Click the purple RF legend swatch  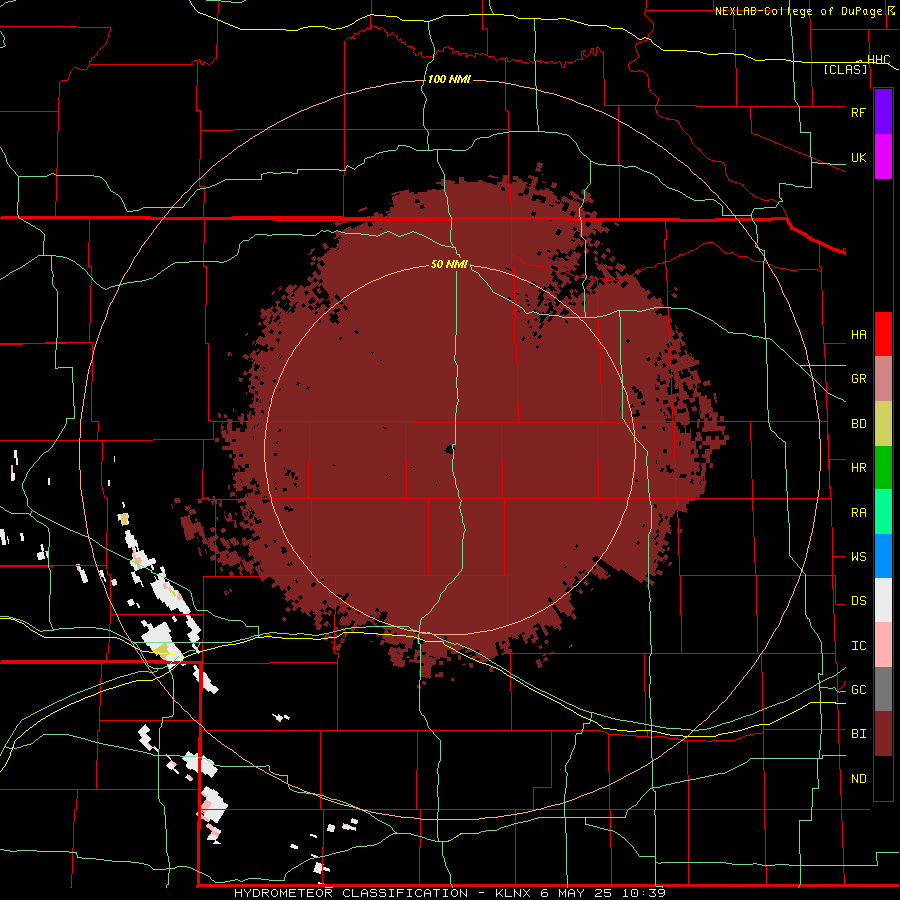[883, 112]
